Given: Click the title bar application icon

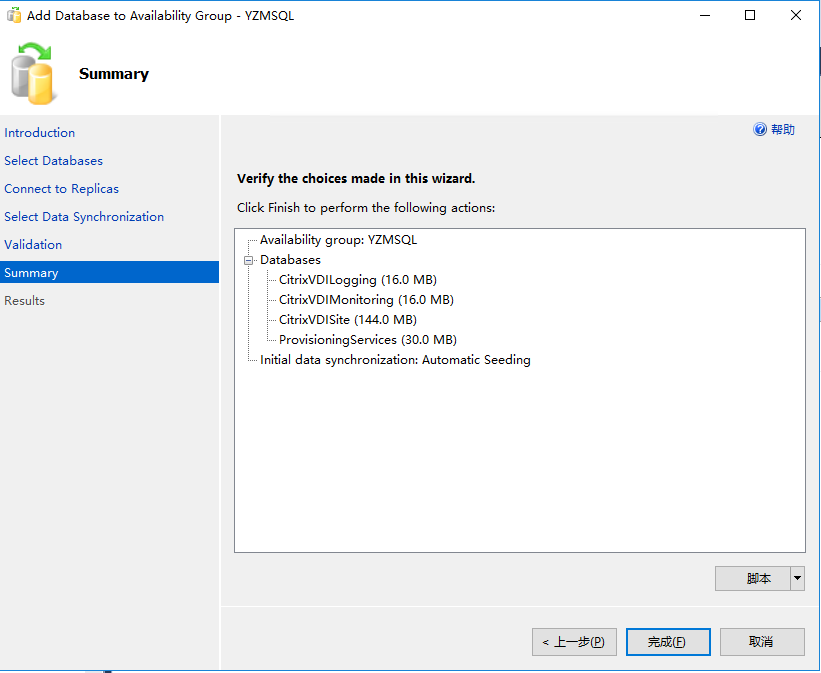Looking at the screenshot, I should coord(14,16).
